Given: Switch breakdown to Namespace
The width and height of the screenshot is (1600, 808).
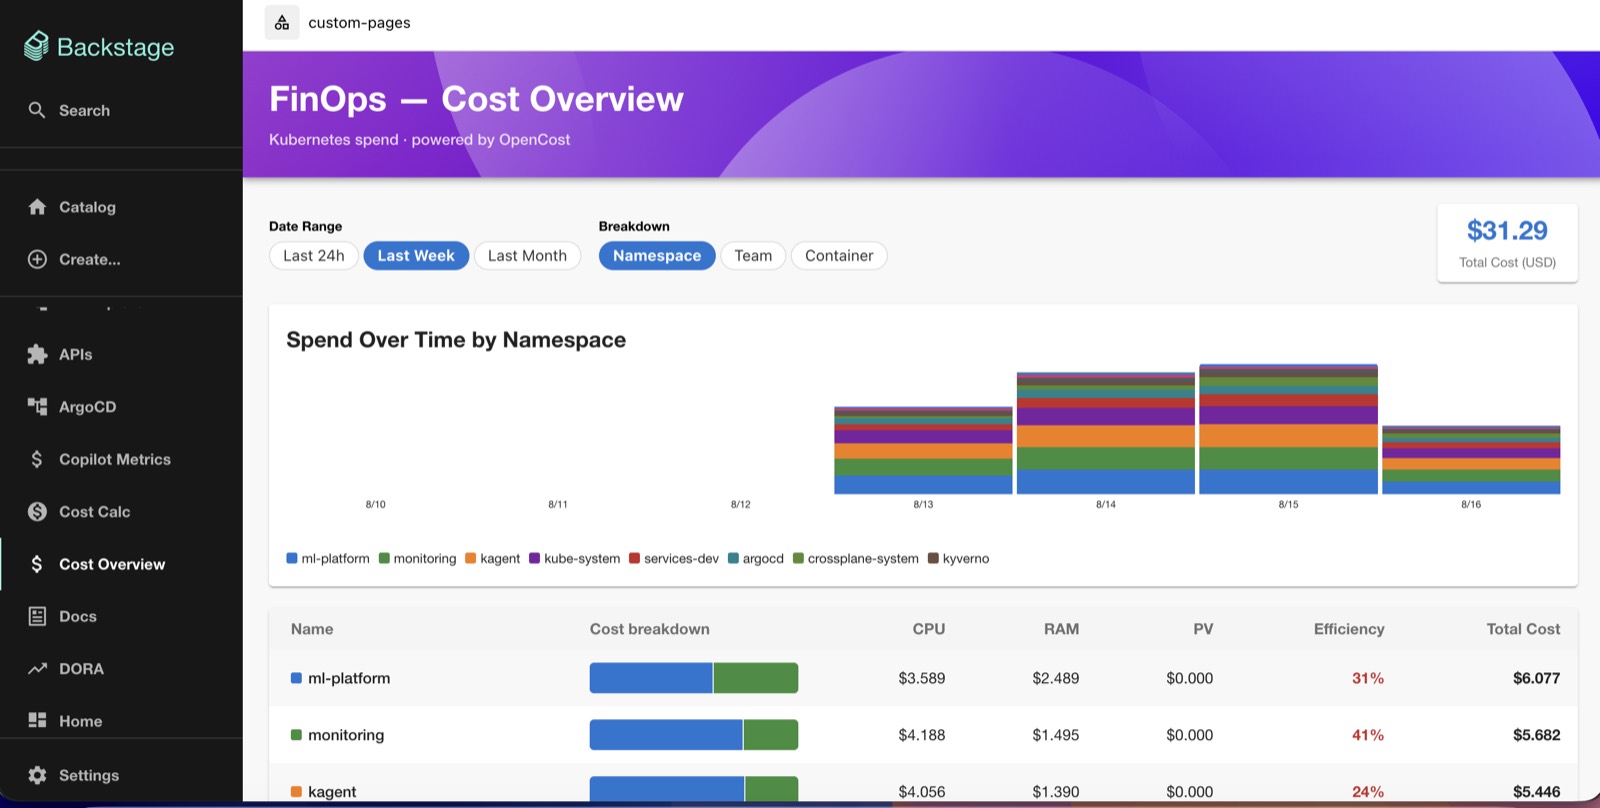Looking at the screenshot, I should click(x=657, y=256).
